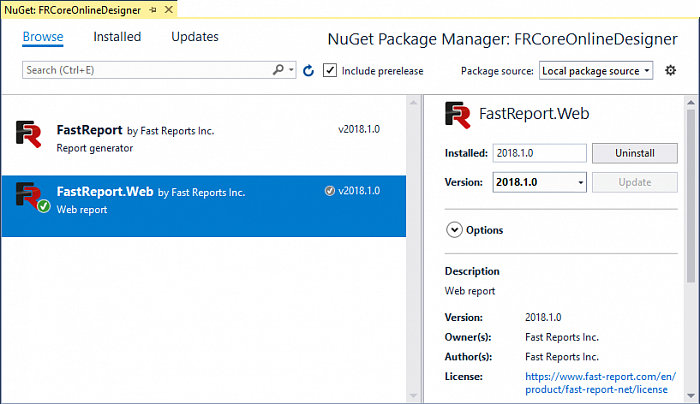This screenshot has width=700, height=404.
Task: Open the Package source dropdown
Action: [x=596, y=71]
